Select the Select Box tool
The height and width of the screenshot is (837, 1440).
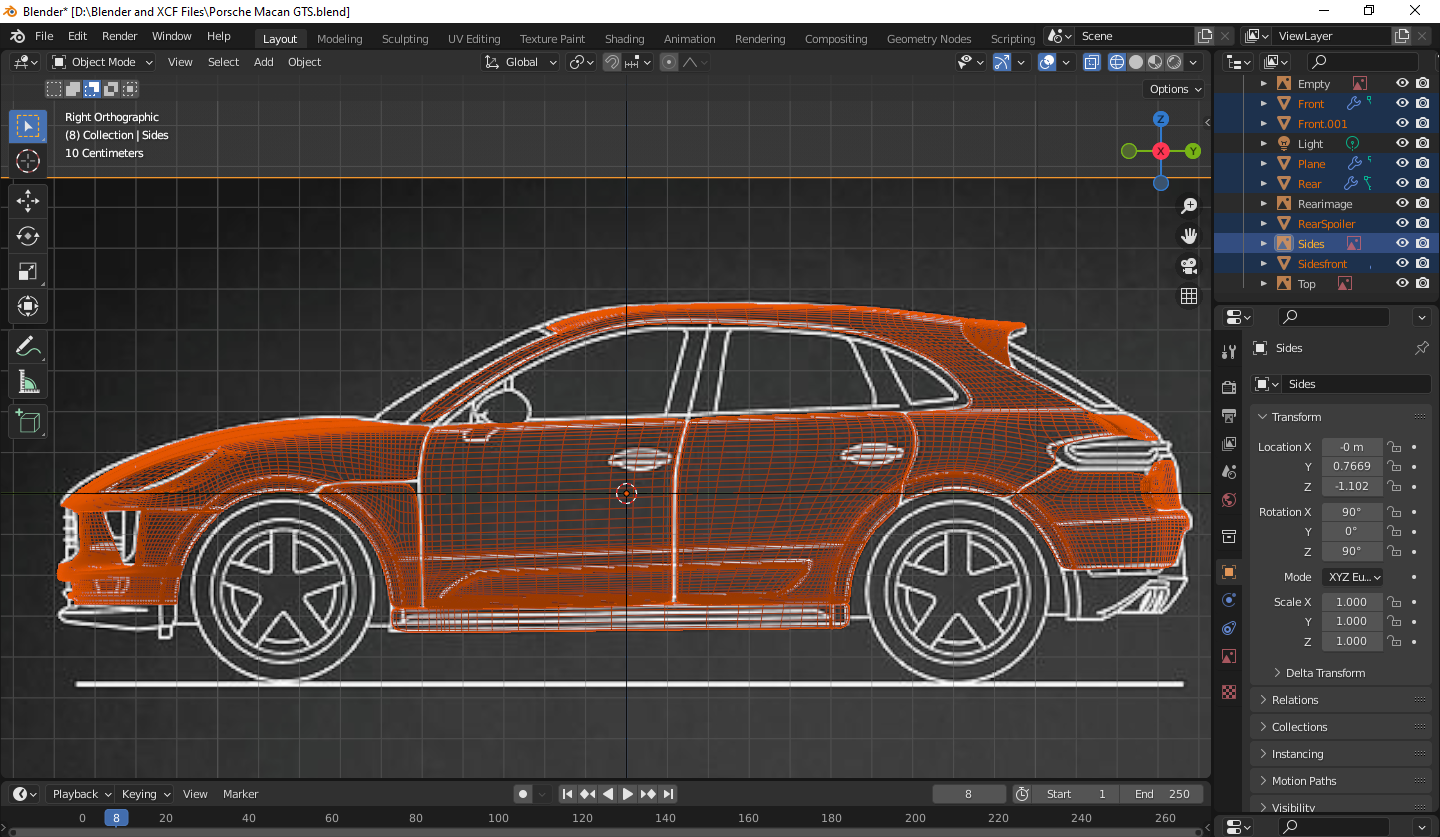[28, 126]
